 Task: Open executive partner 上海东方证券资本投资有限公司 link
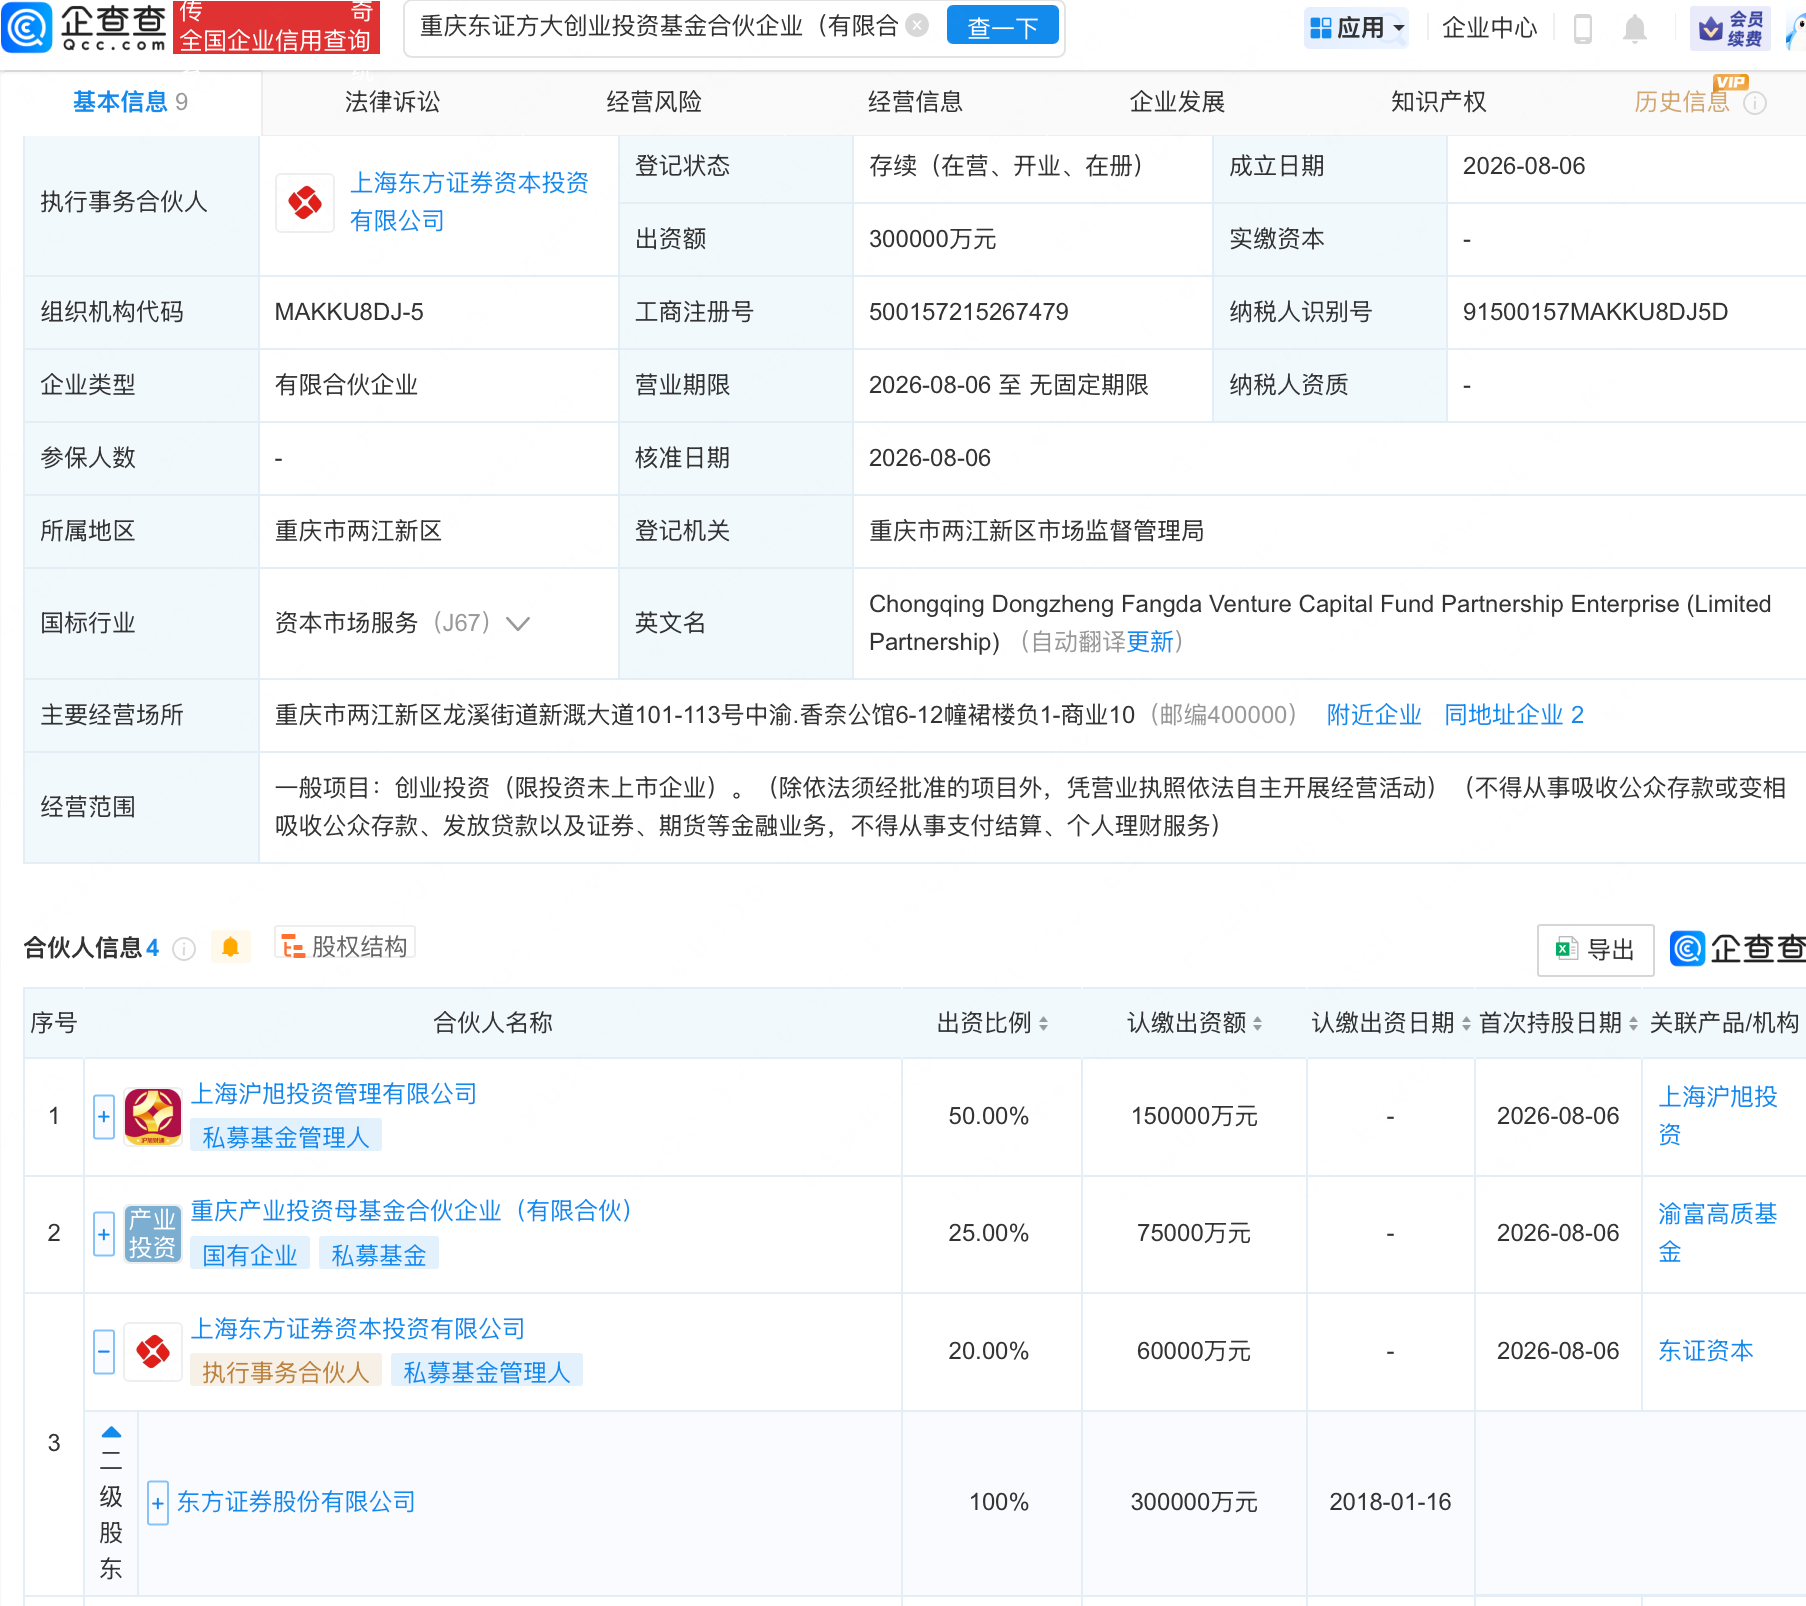469,202
